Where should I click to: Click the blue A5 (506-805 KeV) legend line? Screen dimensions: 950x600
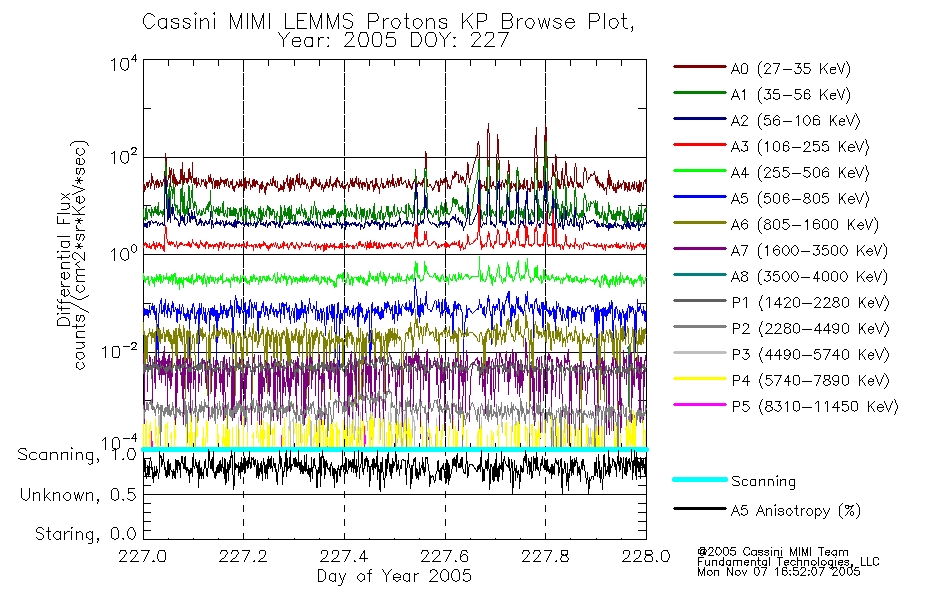(x=699, y=197)
